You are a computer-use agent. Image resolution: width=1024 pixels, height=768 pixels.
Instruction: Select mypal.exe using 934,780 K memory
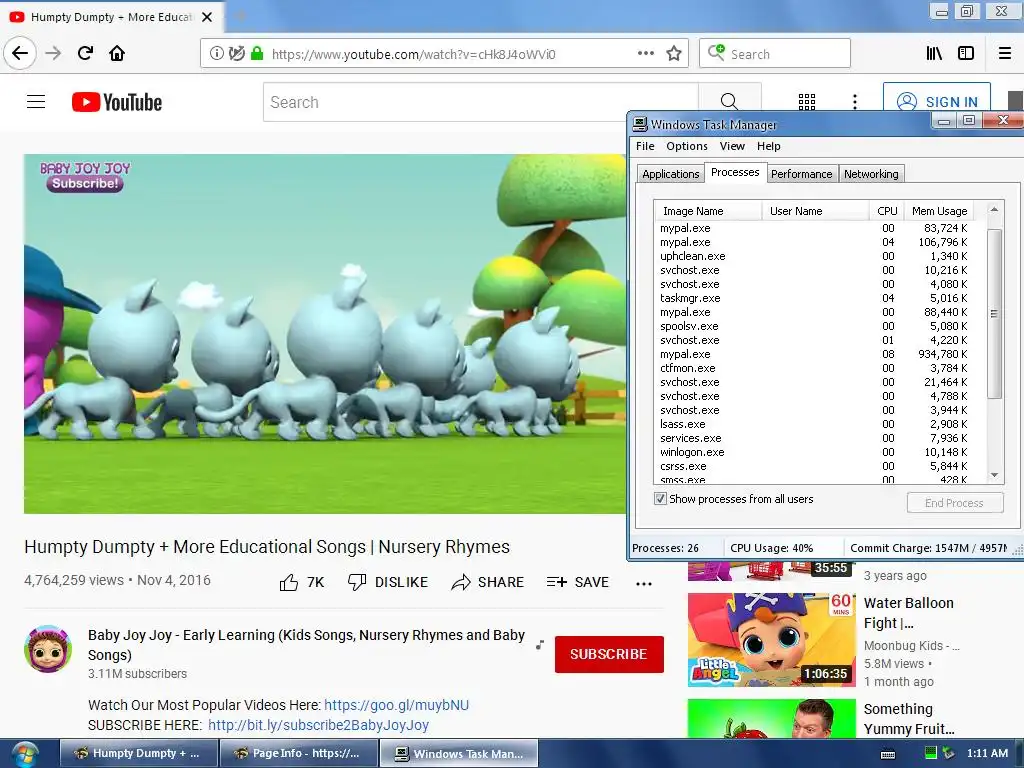[x=813, y=354]
